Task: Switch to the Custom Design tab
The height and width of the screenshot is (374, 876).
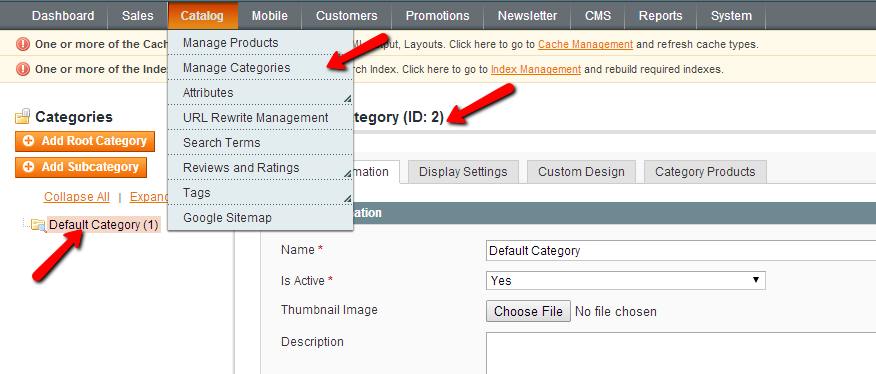Action: (581, 172)
